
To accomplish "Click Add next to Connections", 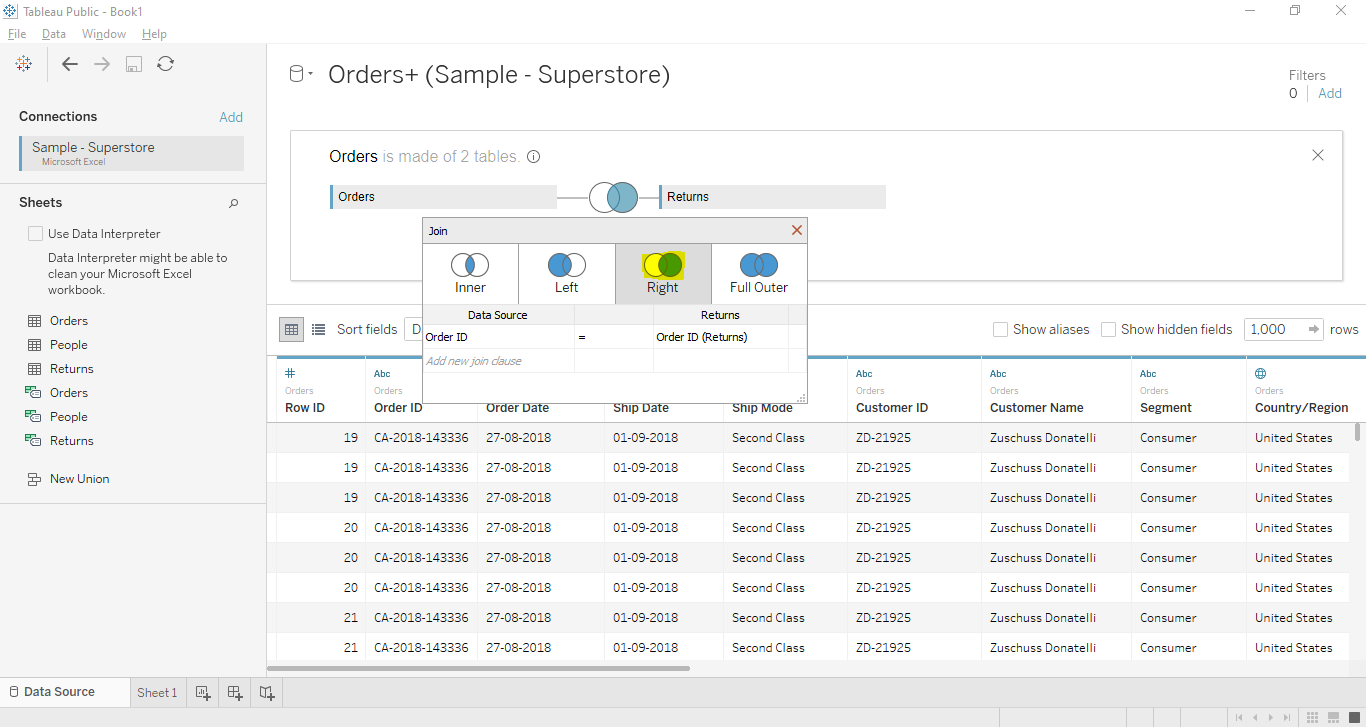I will (x=231, y=117).
